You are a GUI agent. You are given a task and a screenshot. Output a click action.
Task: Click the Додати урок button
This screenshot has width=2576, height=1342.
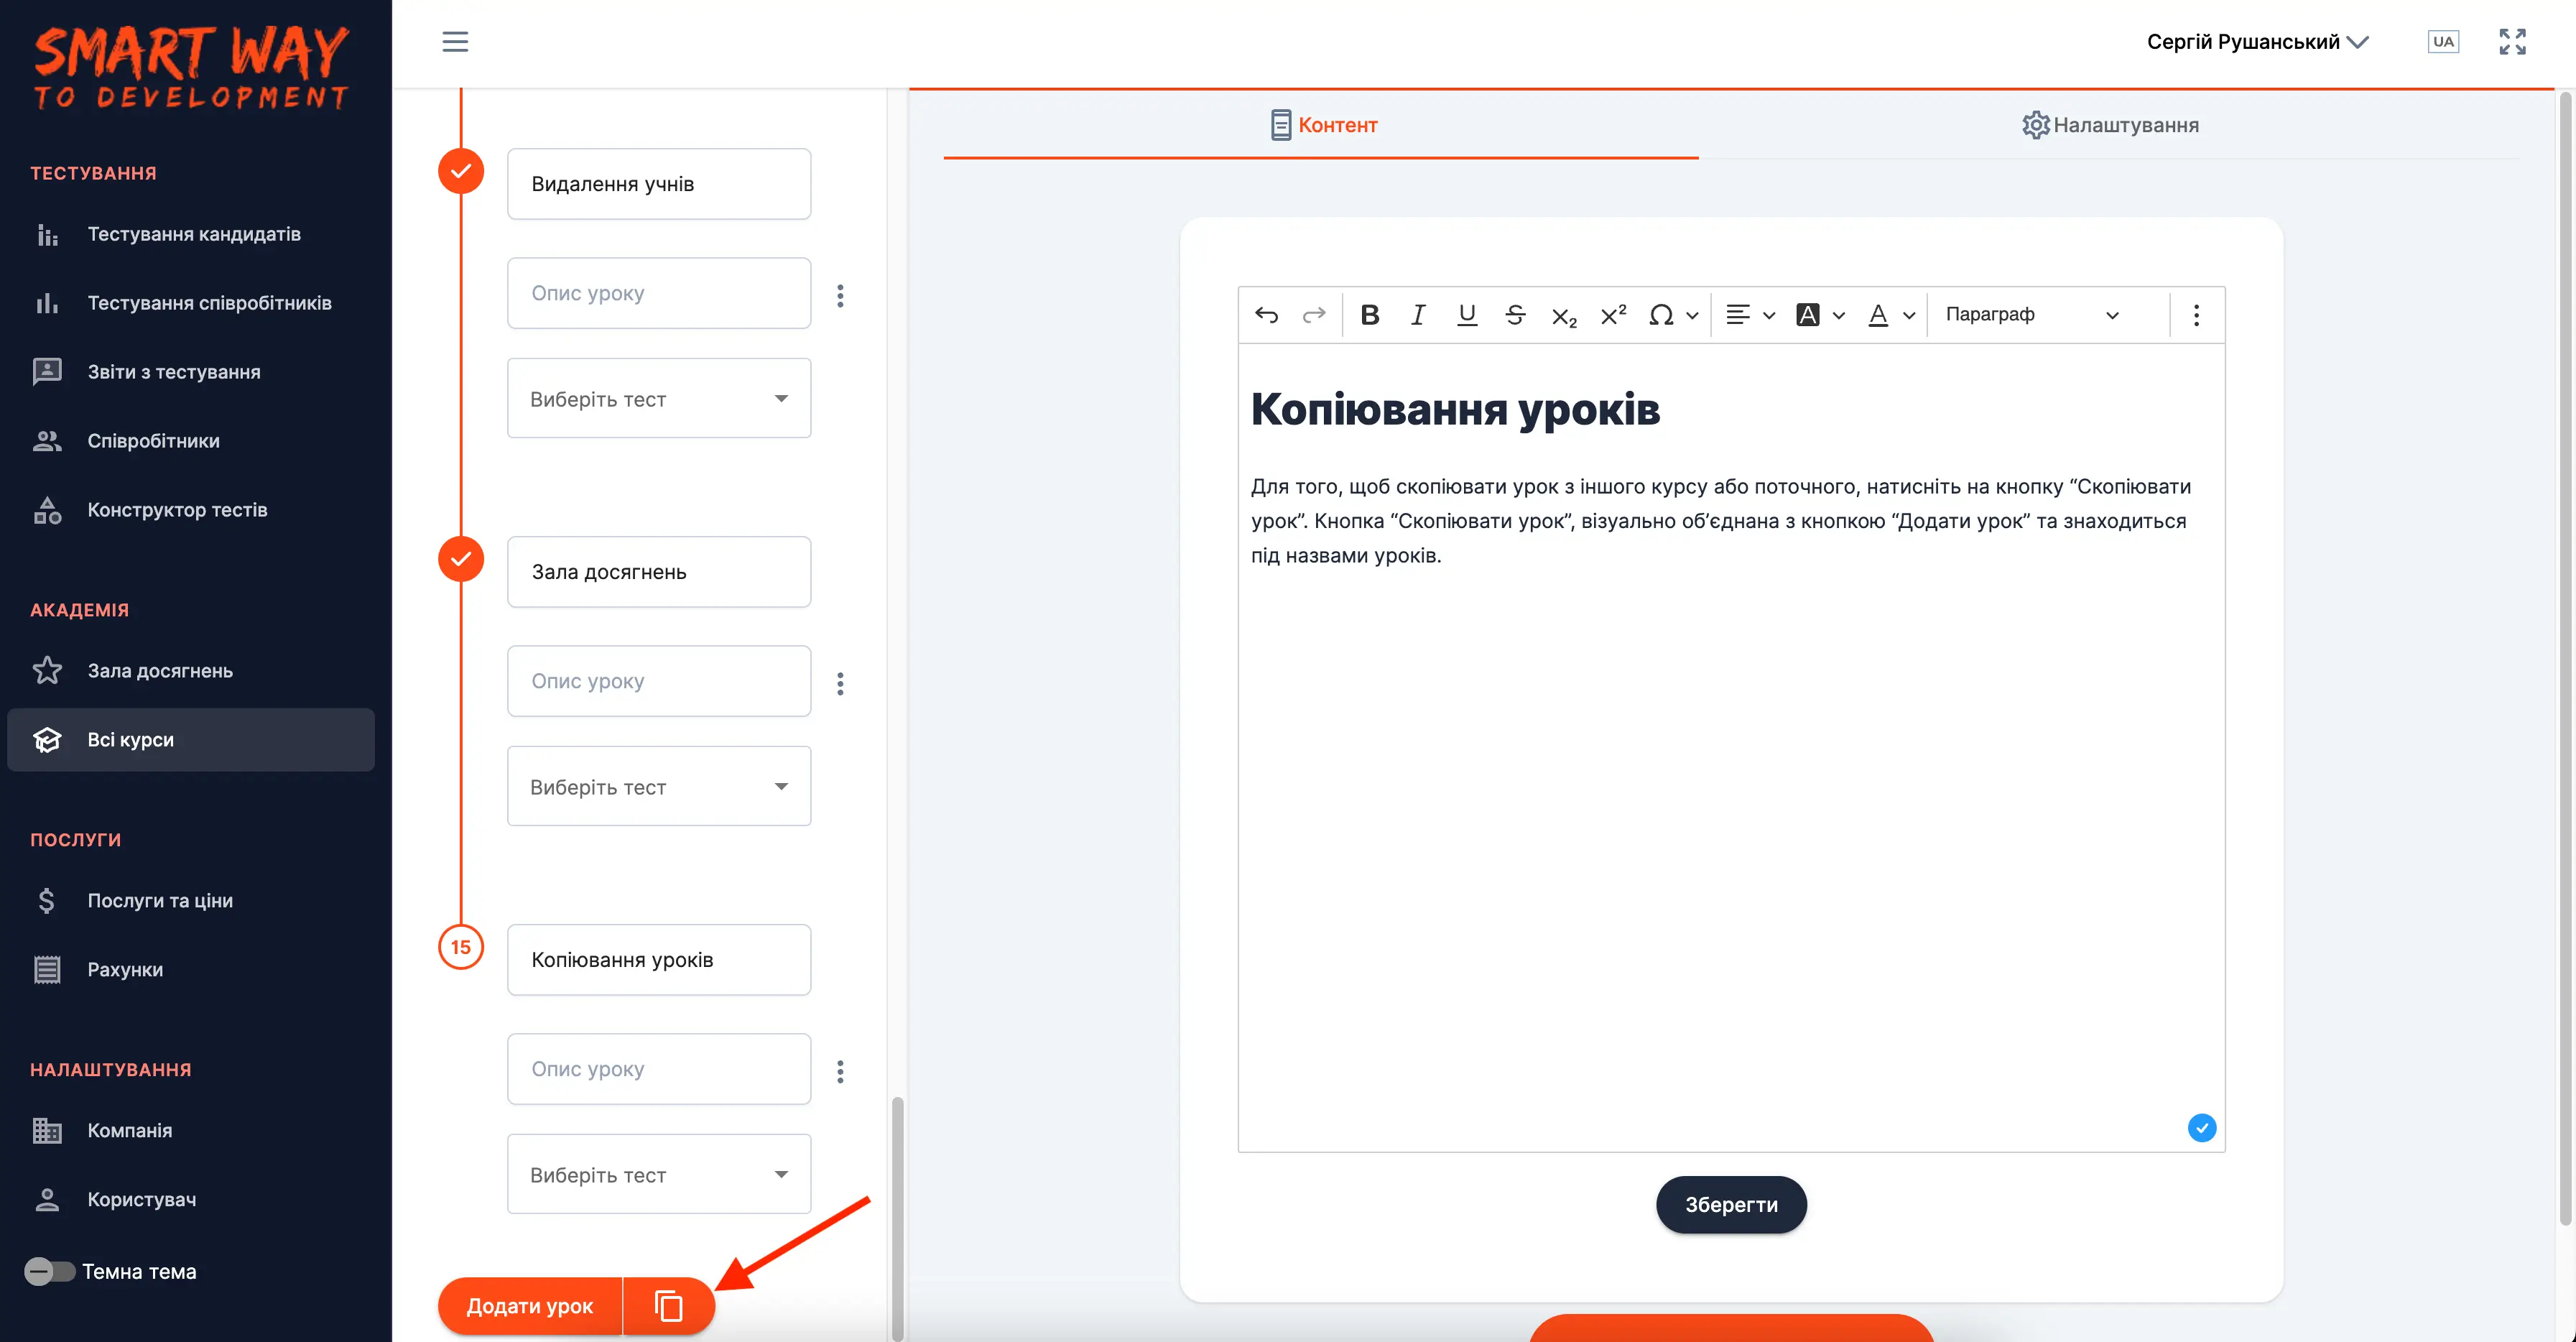click(x=530, y=1305)
